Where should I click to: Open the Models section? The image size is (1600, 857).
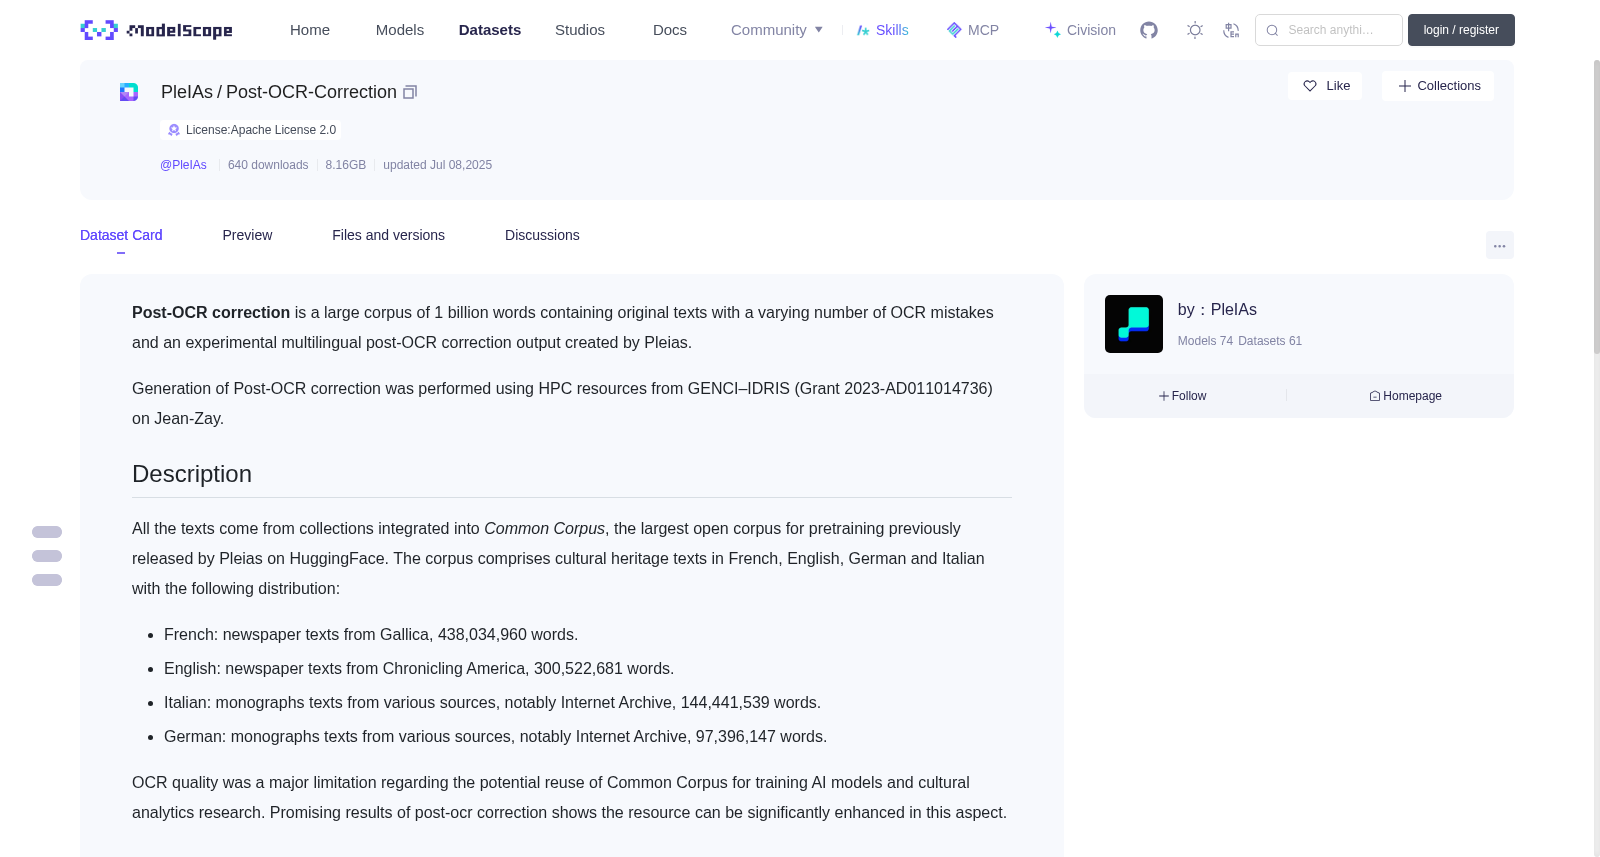click(x=400, y=30)
